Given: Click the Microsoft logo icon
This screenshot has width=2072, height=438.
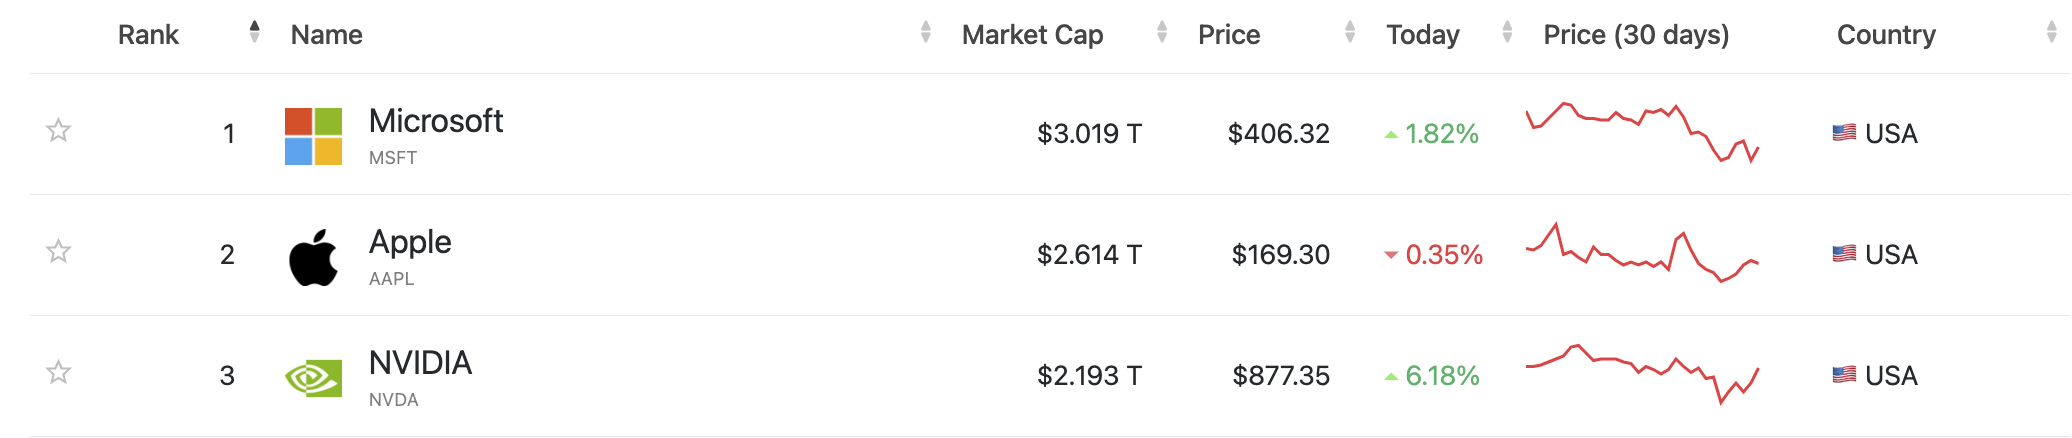Looking at the screenshot, I should pos(313,136).
